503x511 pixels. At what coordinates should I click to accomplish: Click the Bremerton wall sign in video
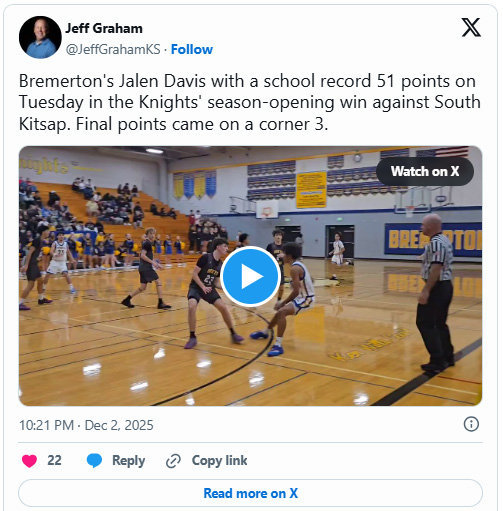point(433,239)
